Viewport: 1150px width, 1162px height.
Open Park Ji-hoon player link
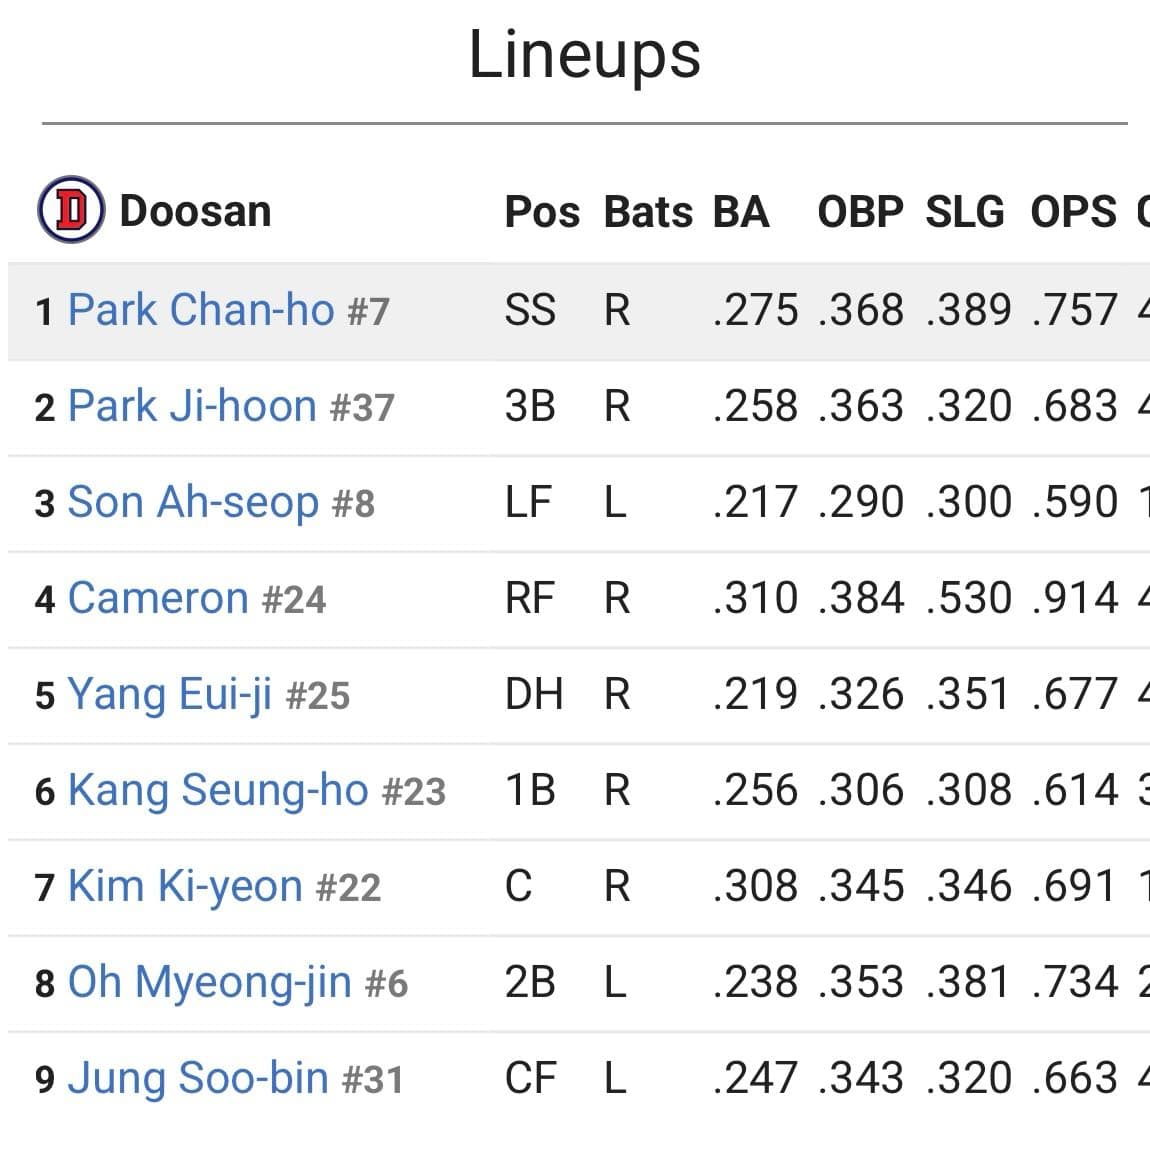coord(192,406)
